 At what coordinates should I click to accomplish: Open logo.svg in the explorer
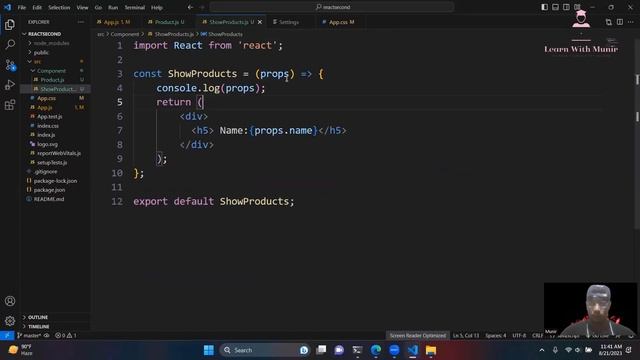pos(47,144)
